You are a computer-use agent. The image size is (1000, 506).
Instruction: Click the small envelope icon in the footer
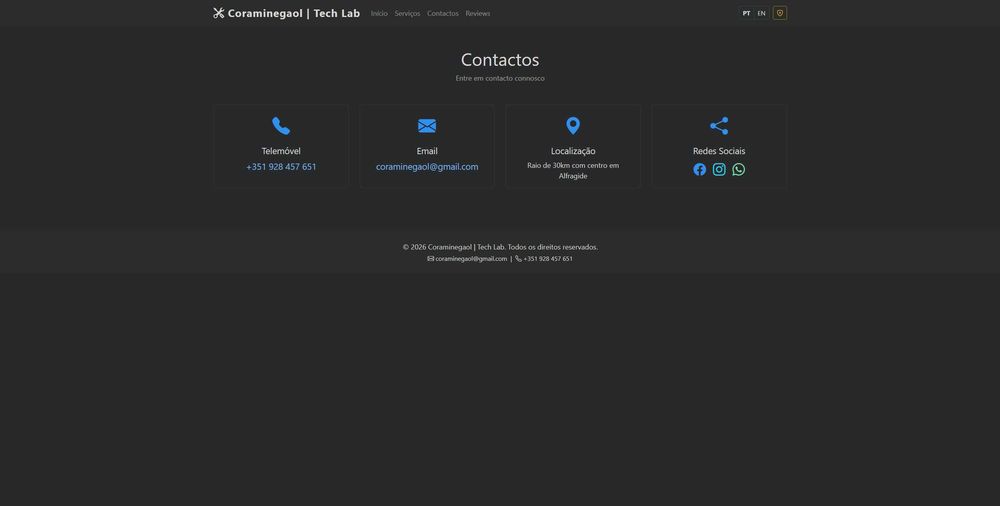(430, 259)
